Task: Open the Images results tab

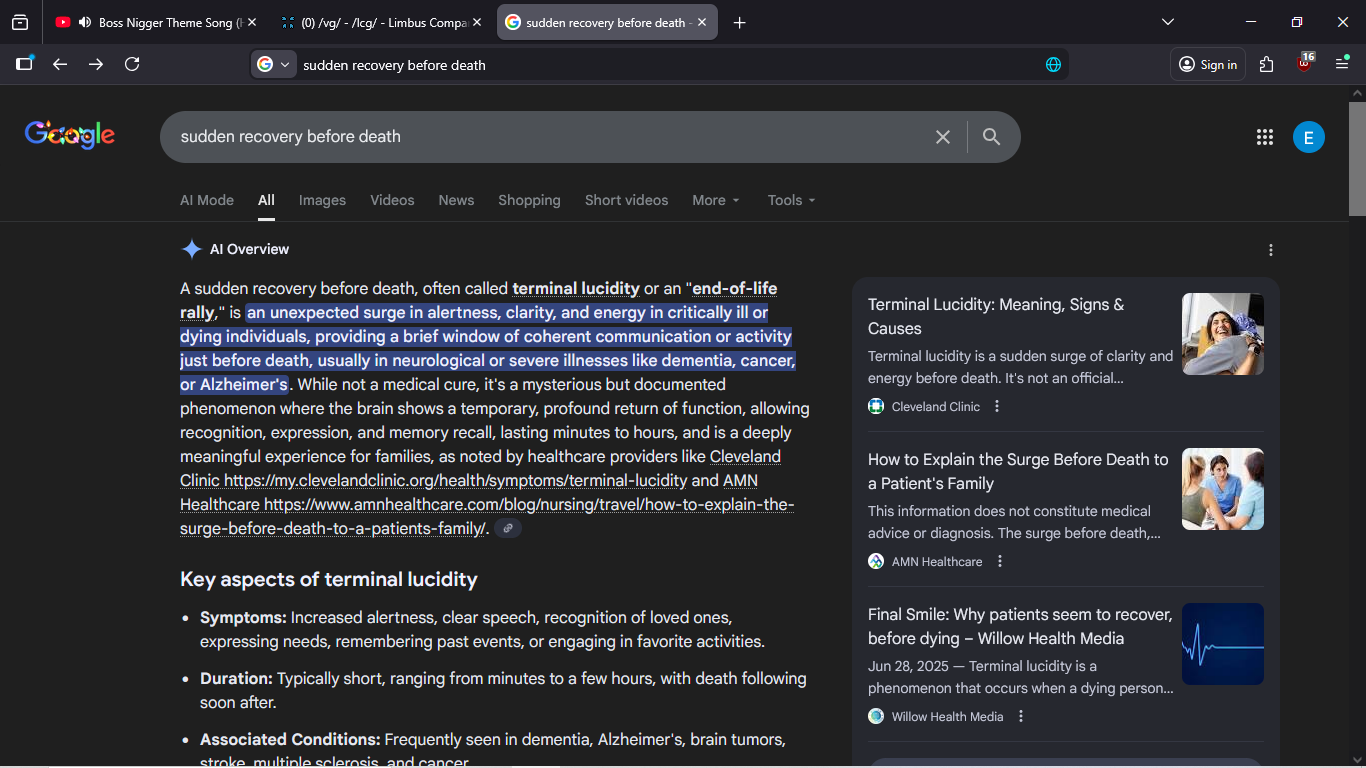Action: pos(322,200)
